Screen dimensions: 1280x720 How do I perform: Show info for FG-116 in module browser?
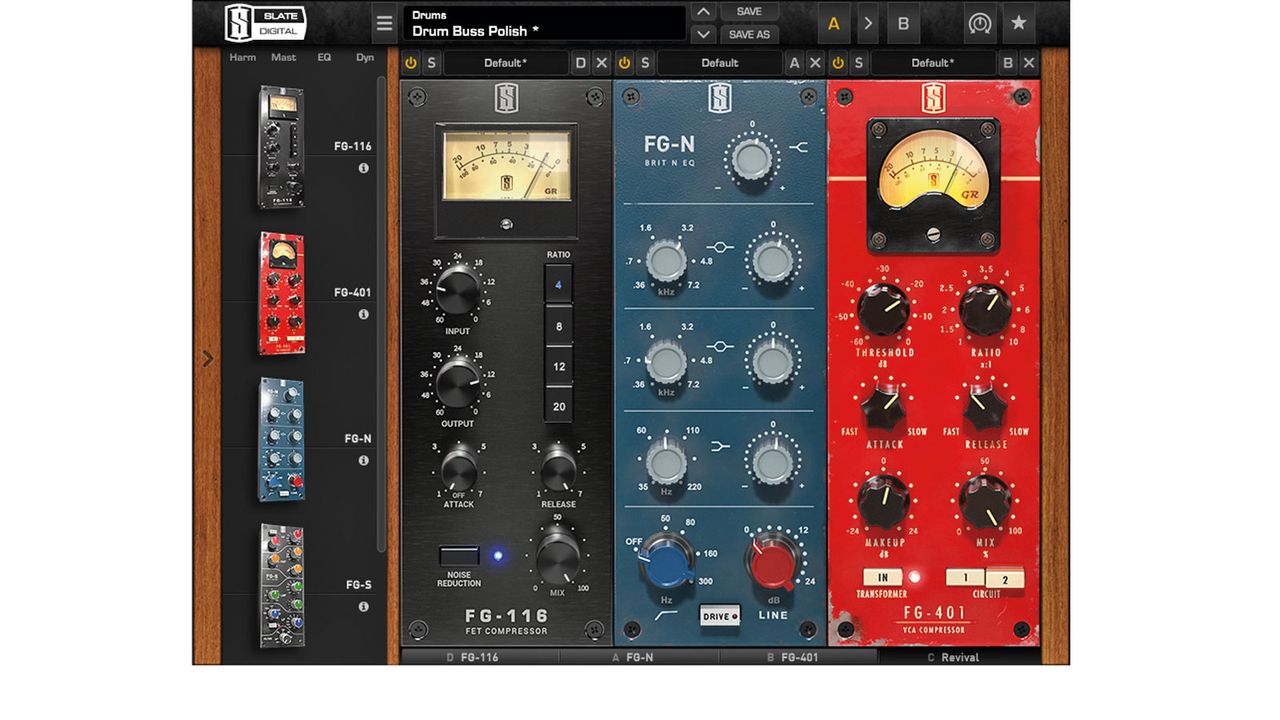point(364,168)
